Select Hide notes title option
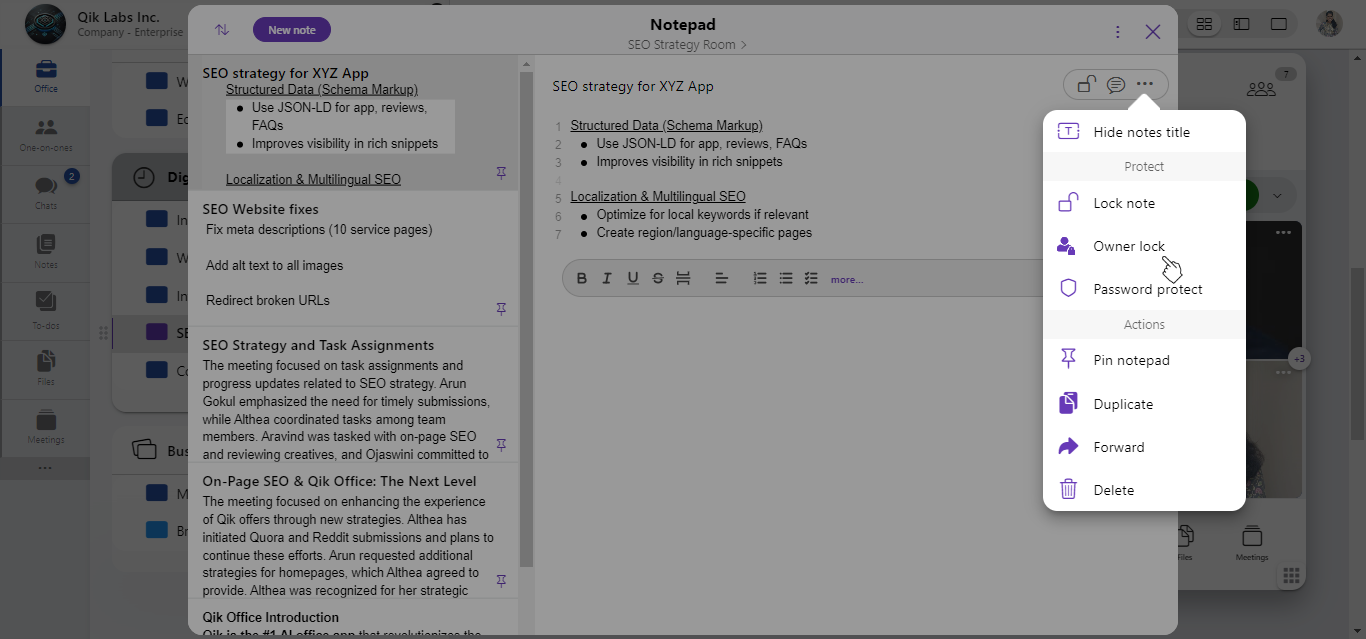The width and height of the screenshot is (1366, 639). click(1141, 132)
